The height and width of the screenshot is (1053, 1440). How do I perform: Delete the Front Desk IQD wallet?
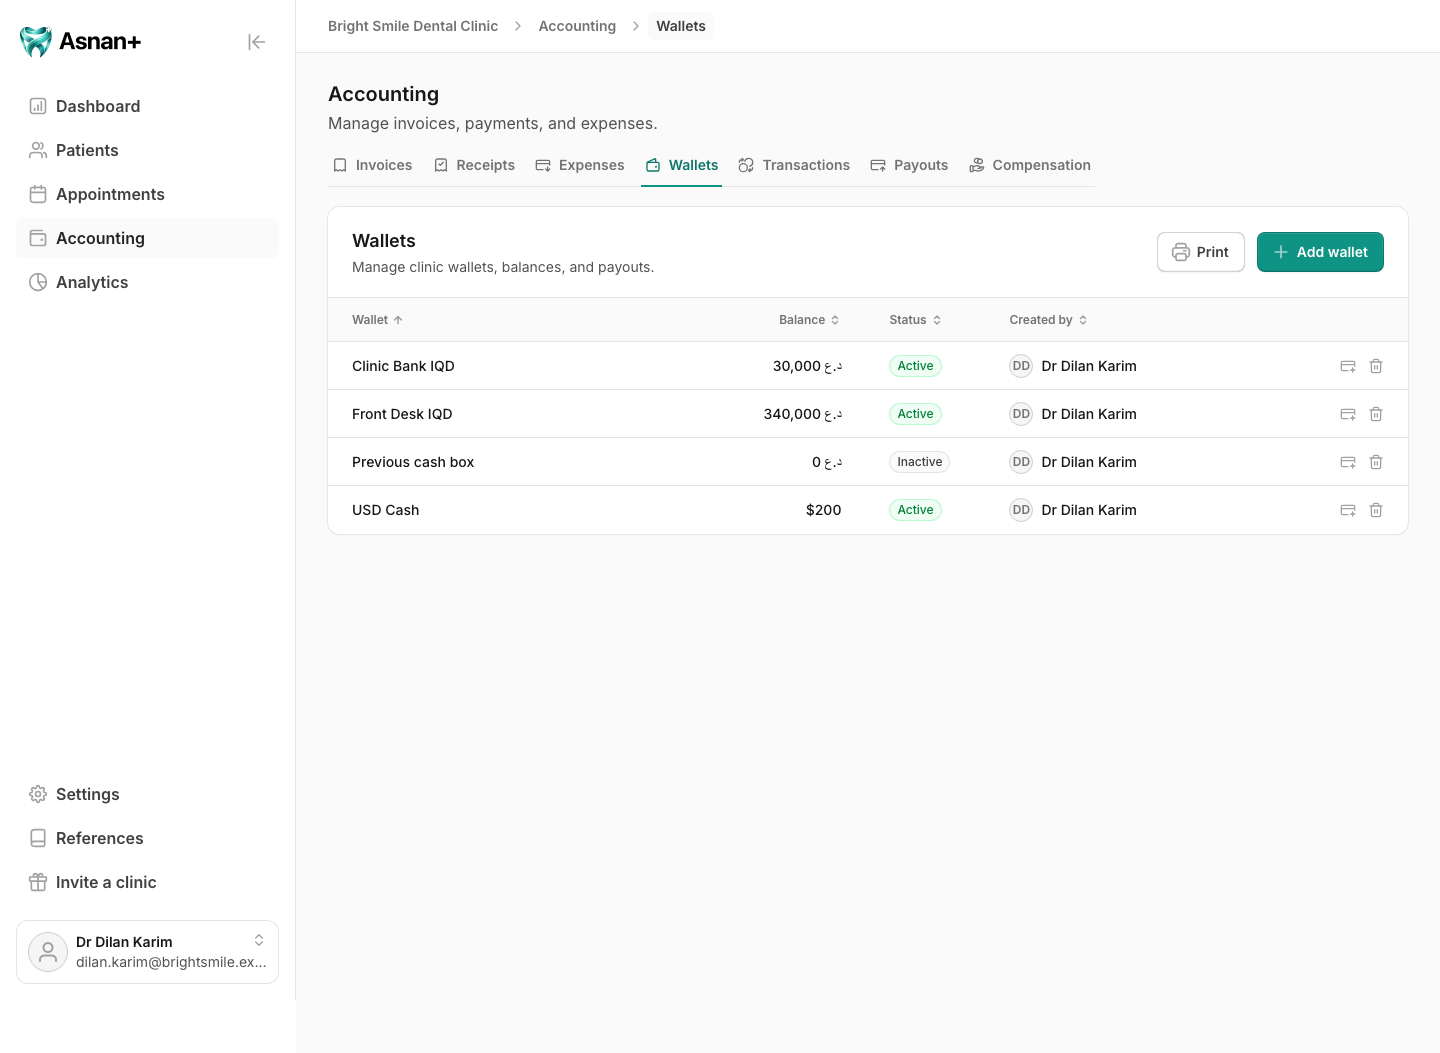(1376, 414)
